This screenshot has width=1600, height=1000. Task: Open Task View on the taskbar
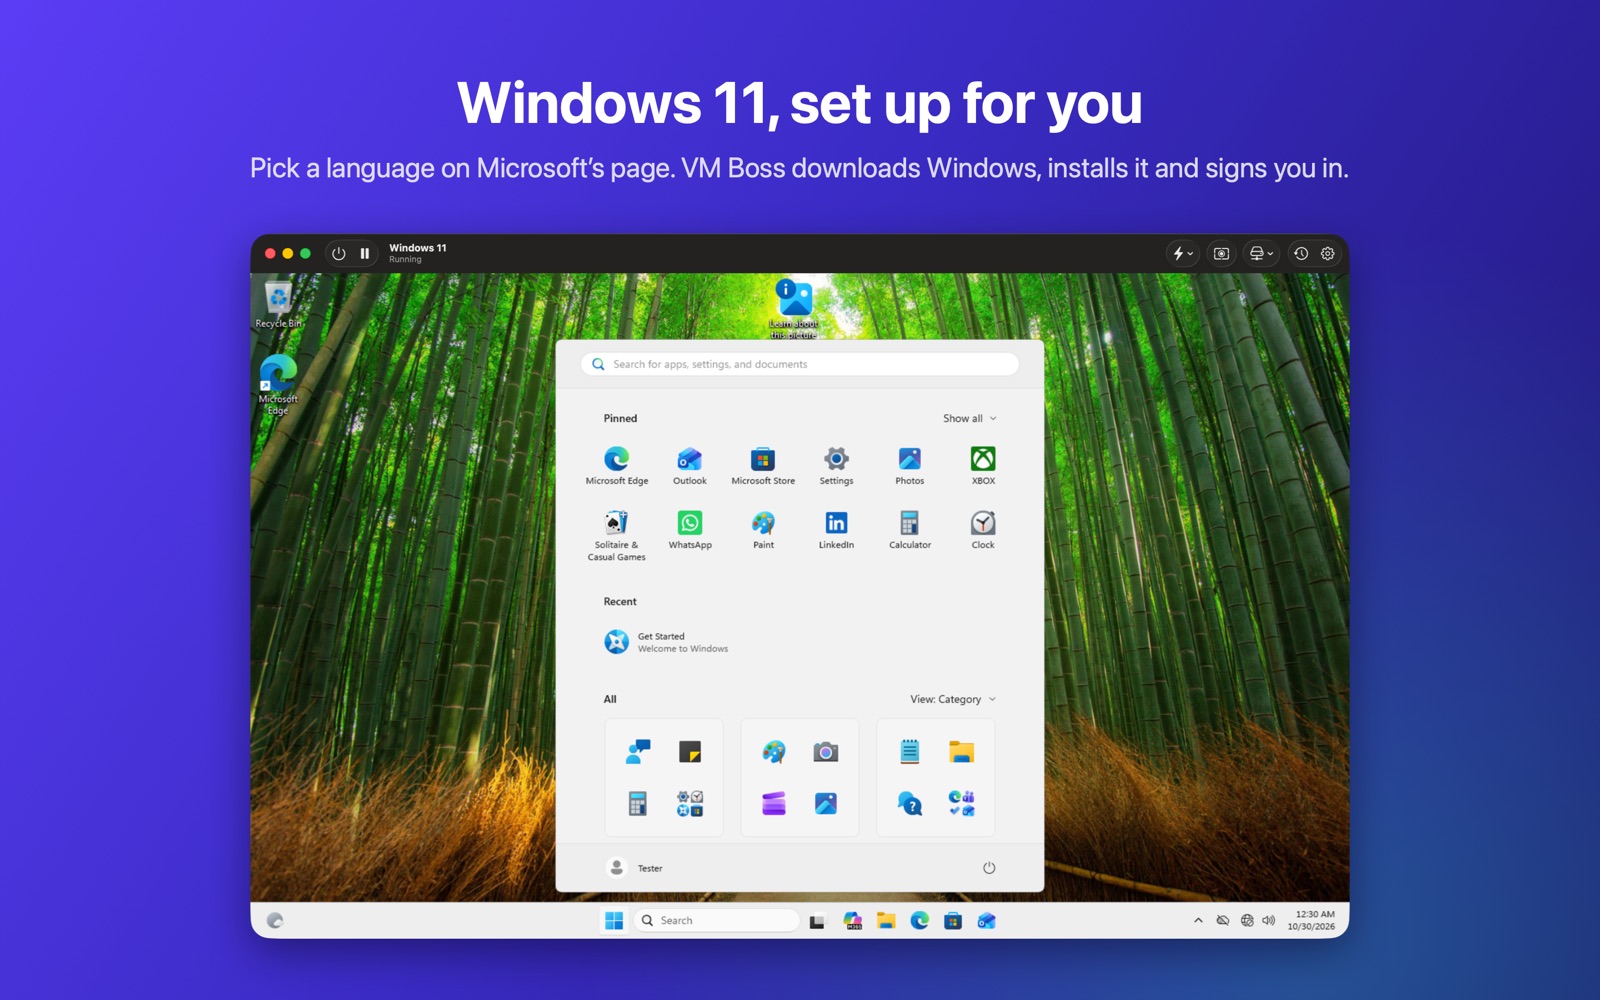(817, 921)
